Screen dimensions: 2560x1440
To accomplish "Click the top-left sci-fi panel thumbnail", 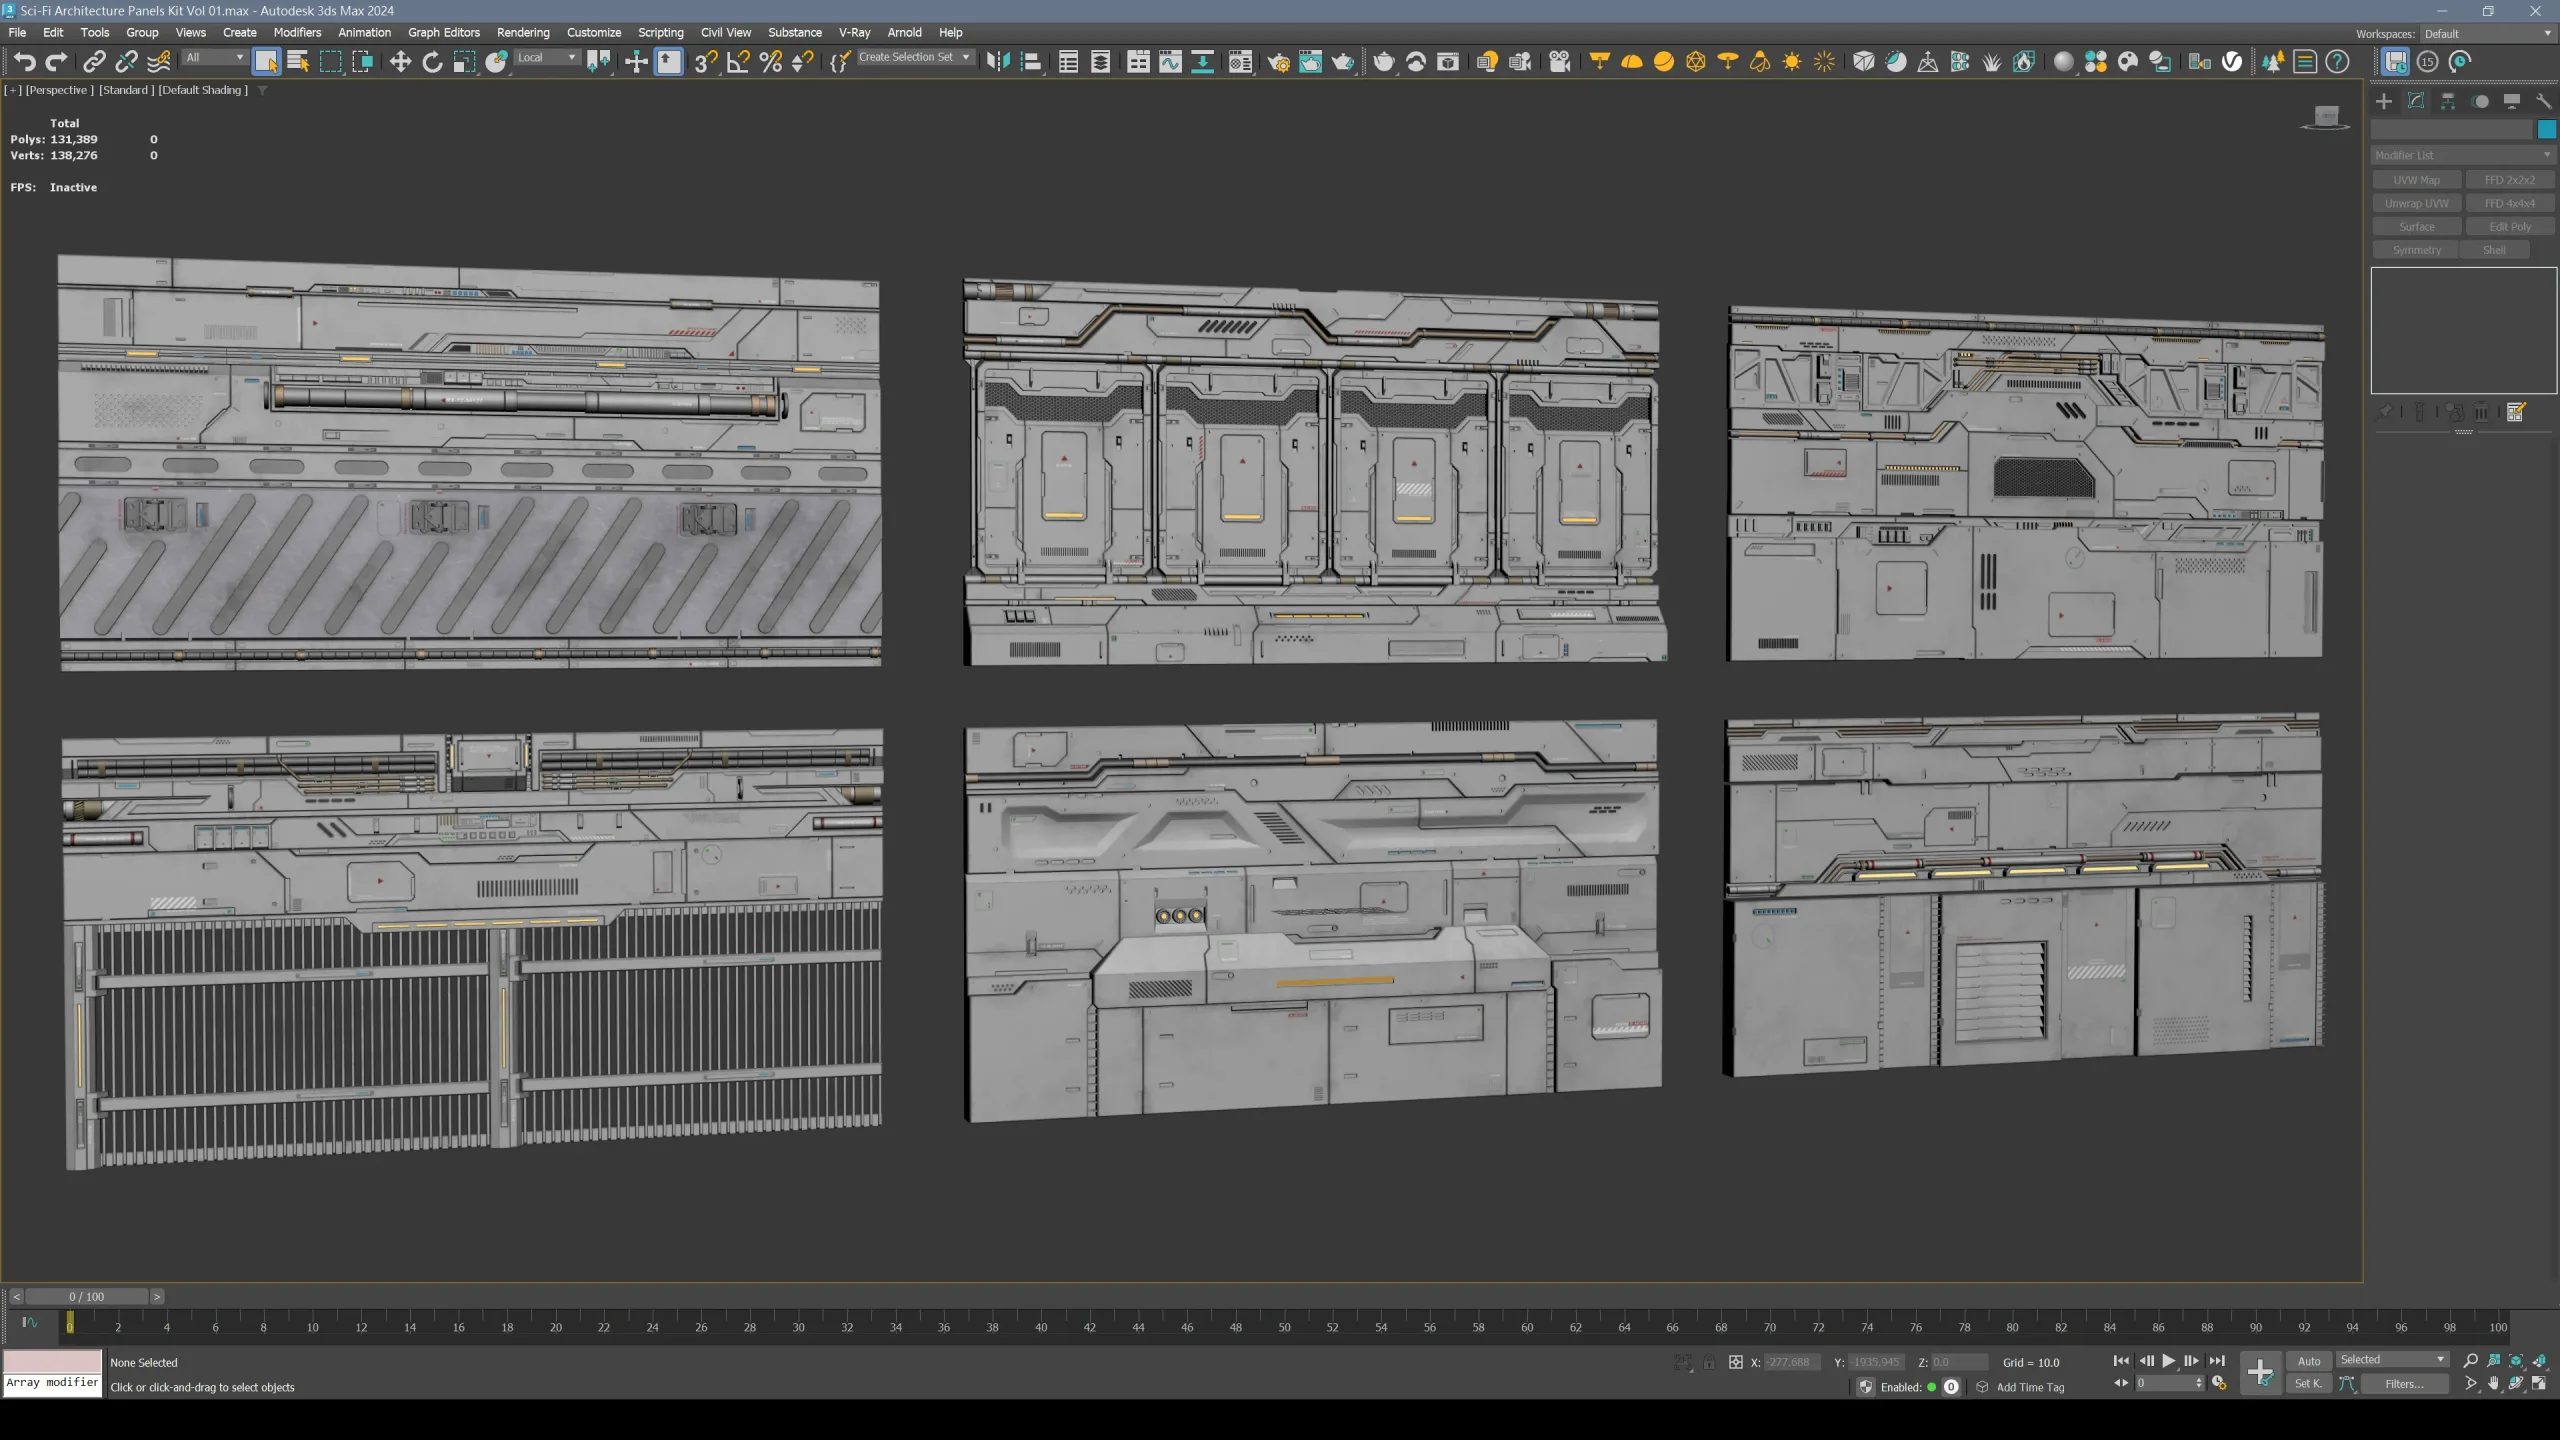I will (x=468, y=464).
